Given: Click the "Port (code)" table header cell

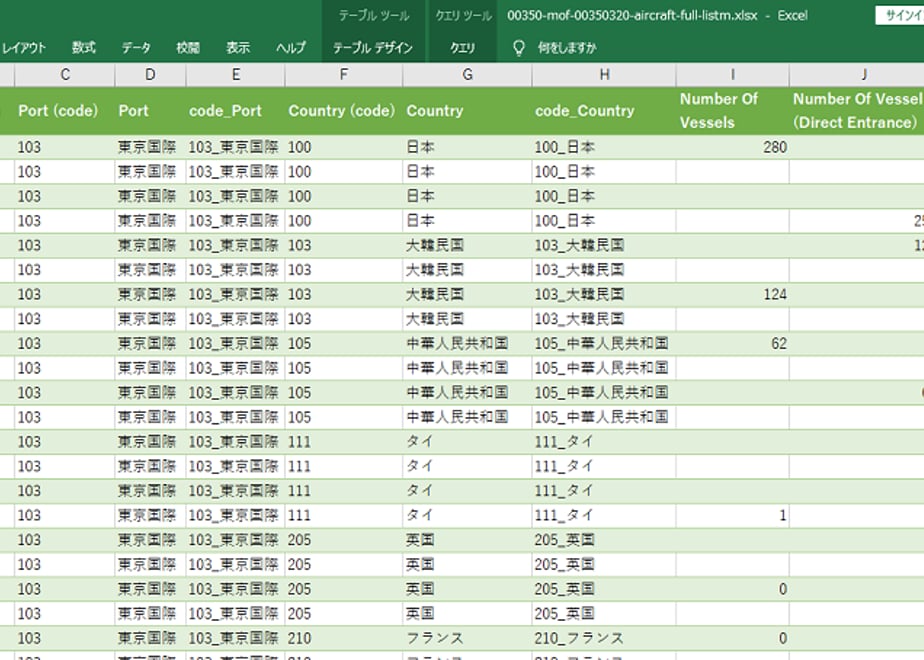Looking at the screenshot, I should click(65, 111).
